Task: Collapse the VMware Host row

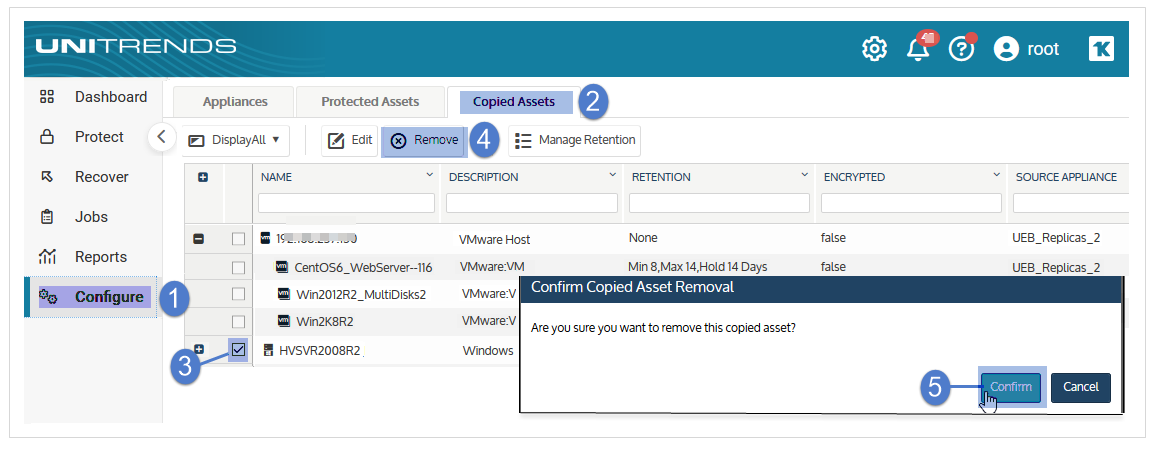Action: click(199, 239)
